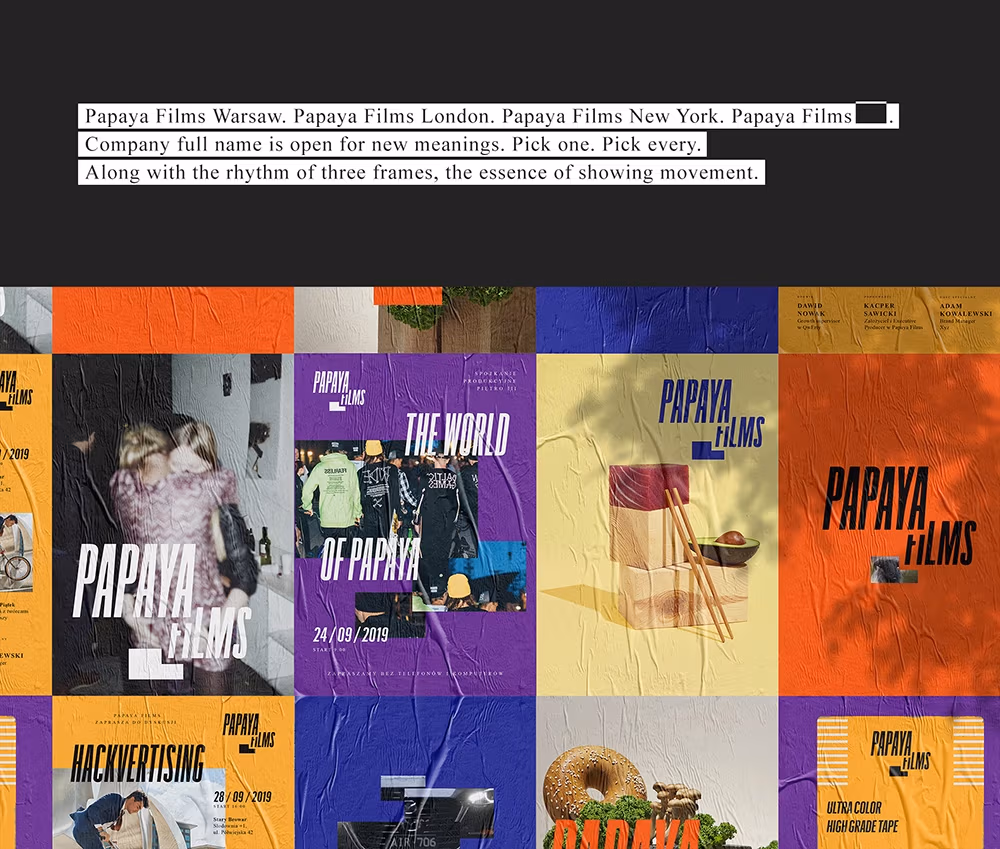This screenshot has height=849, width=1000.
Task: Open the yellow Hackvertising poster
Action: (173, 772)
